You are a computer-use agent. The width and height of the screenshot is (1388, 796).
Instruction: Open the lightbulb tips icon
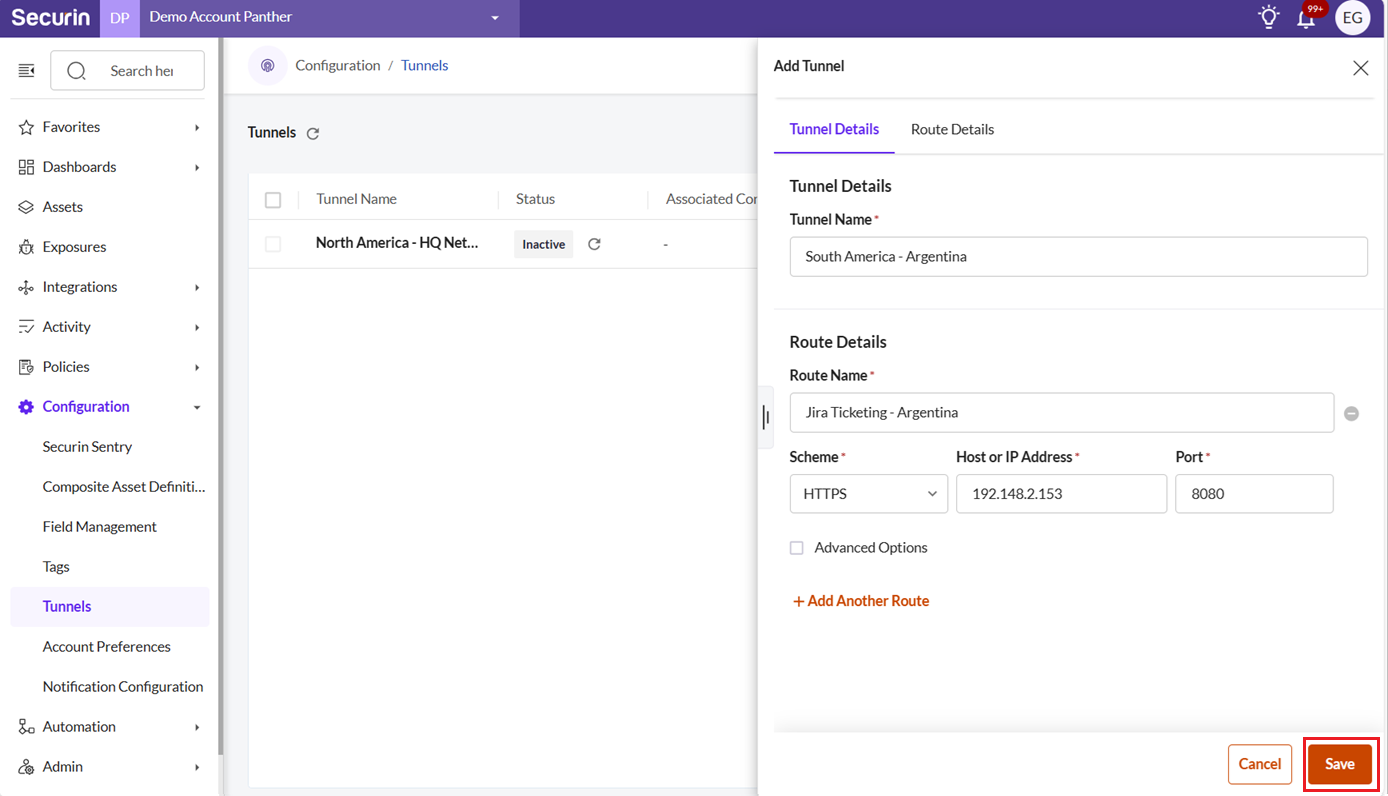[x=1269, y=17]
